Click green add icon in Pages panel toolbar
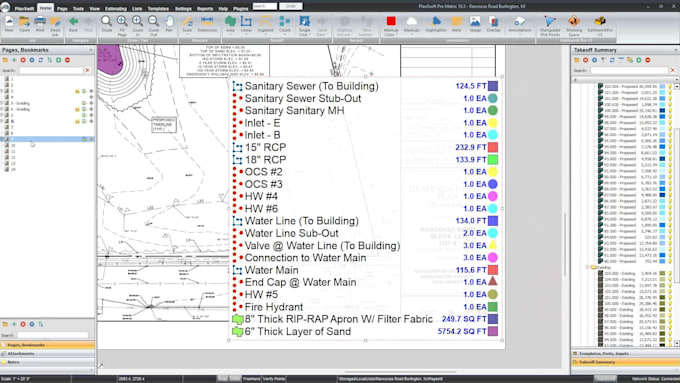This screenshot has height=383, width=680. click(x=14, y=60)
